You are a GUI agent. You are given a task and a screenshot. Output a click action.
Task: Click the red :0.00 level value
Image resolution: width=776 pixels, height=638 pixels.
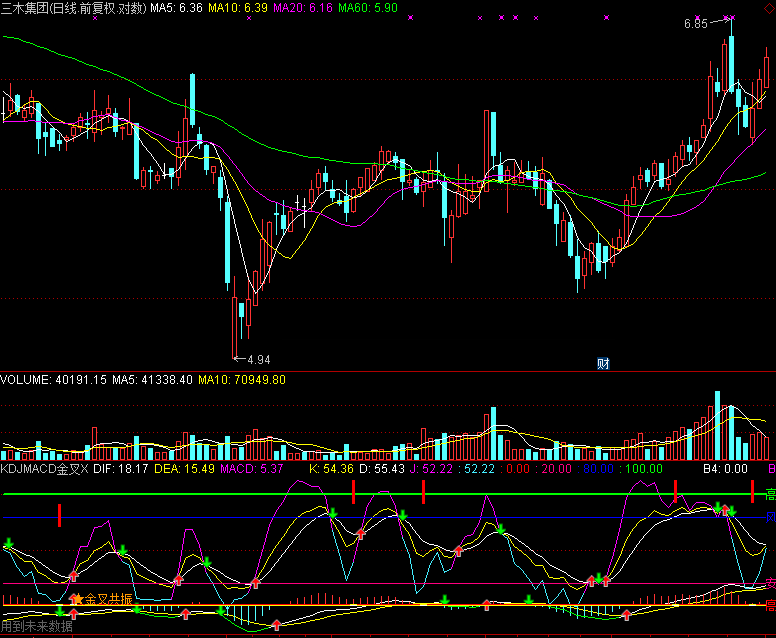[516, 469]
